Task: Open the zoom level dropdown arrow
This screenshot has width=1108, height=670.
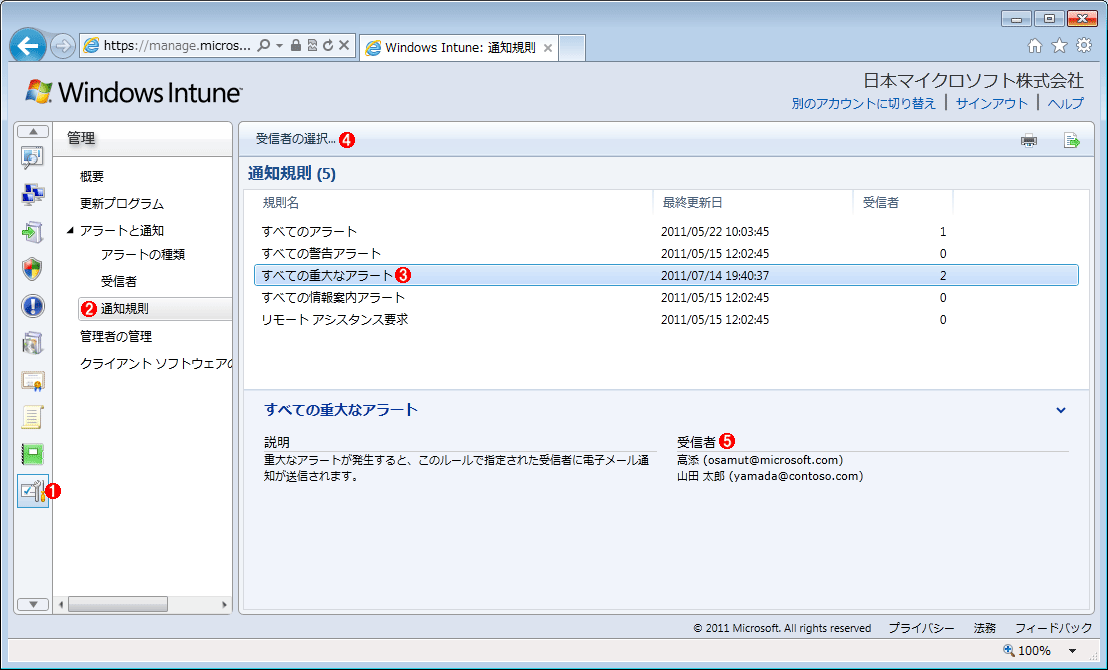Action: tap(1073, 651)
